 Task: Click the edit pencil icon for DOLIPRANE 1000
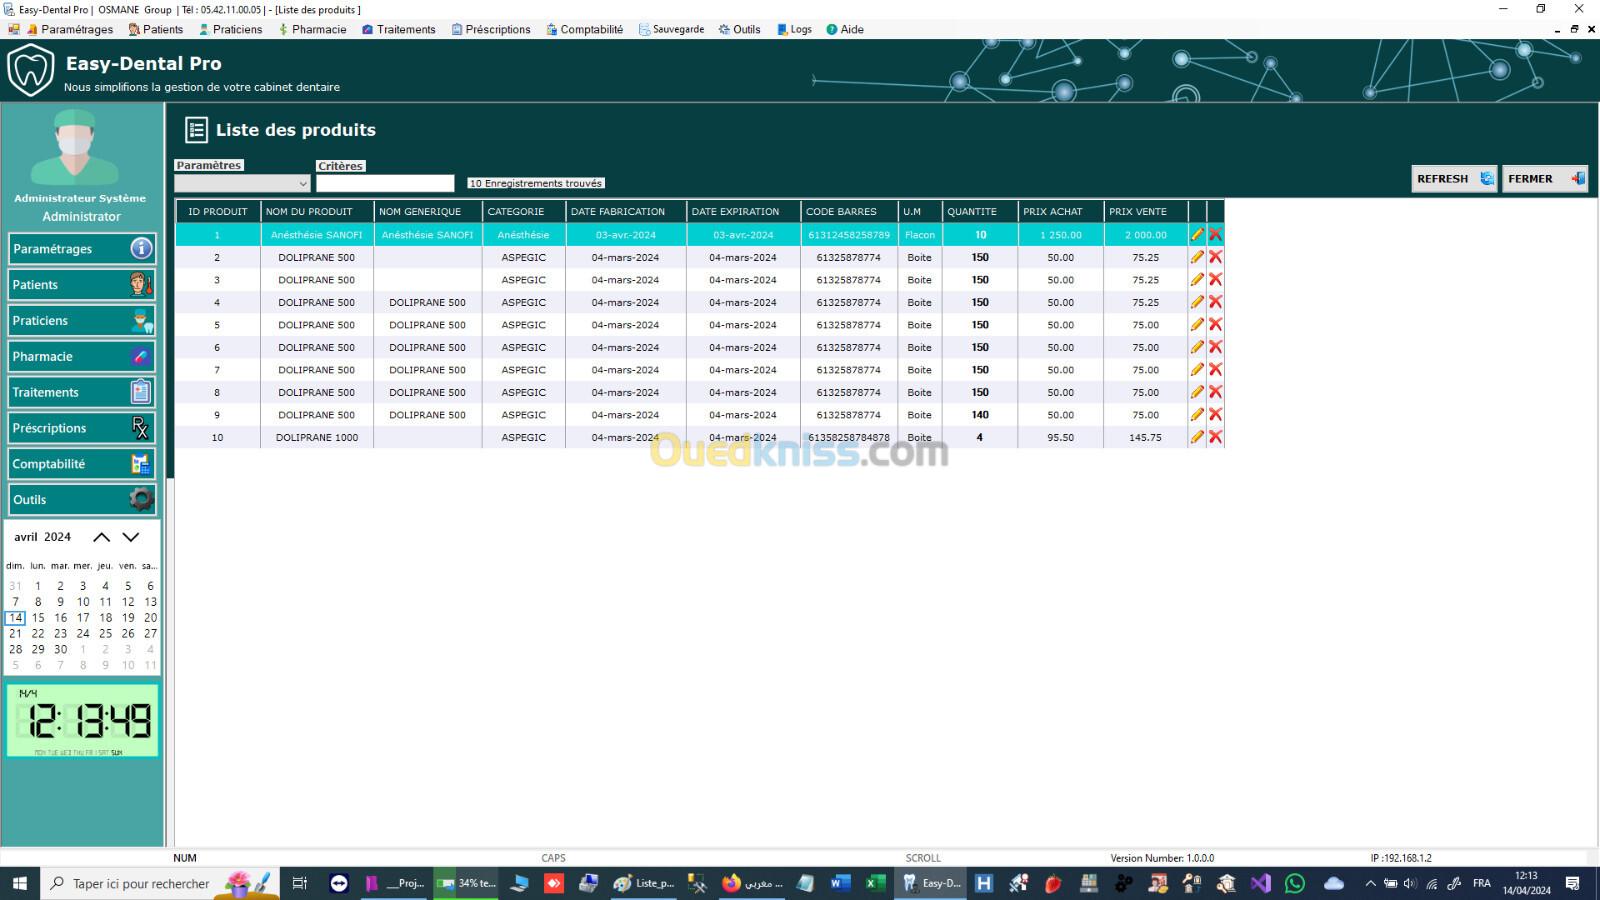click(x=1197, y=437)
